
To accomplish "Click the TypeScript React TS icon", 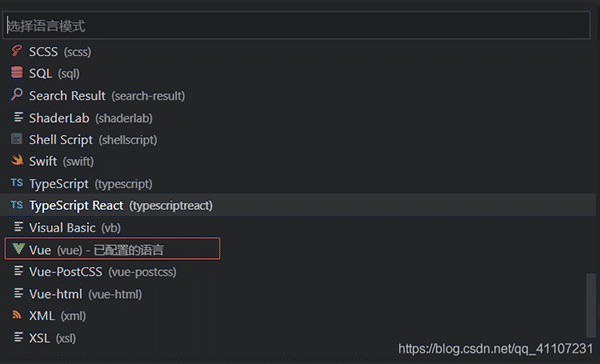I will pyautogui.click(x=16, y=205).
